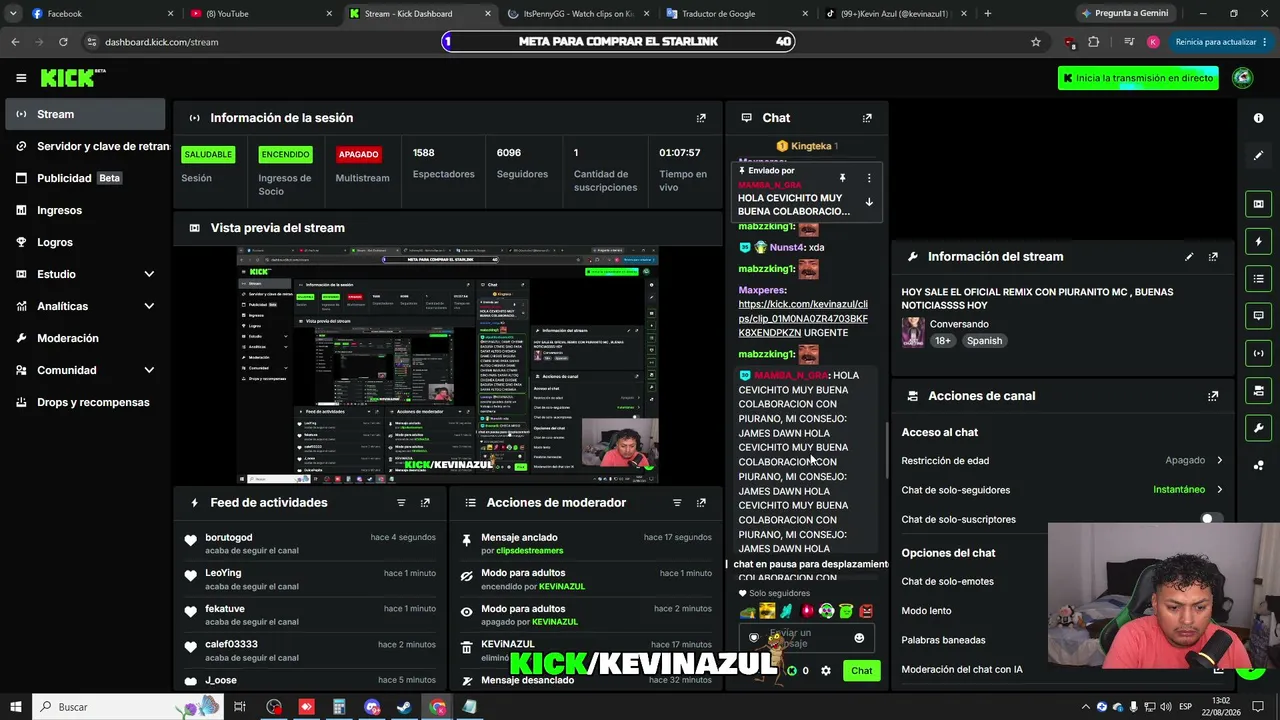
Task: Unpin the pinned chat message
Action: [843, 178]
